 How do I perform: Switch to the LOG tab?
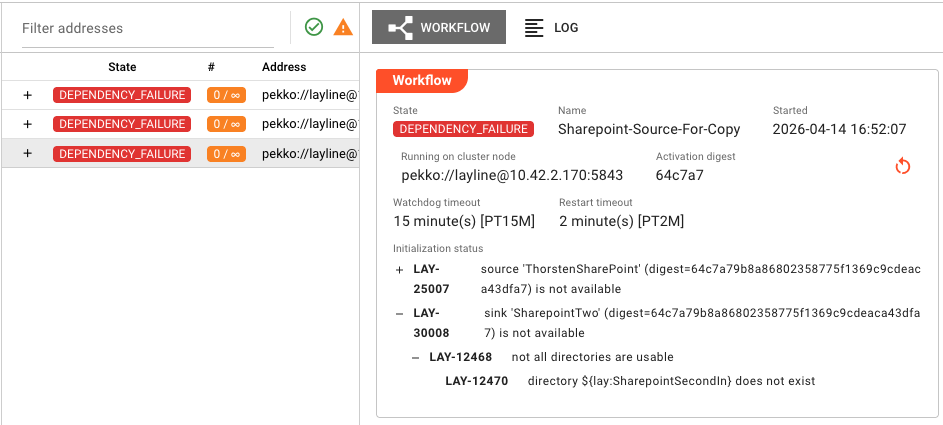pos(551,27)
